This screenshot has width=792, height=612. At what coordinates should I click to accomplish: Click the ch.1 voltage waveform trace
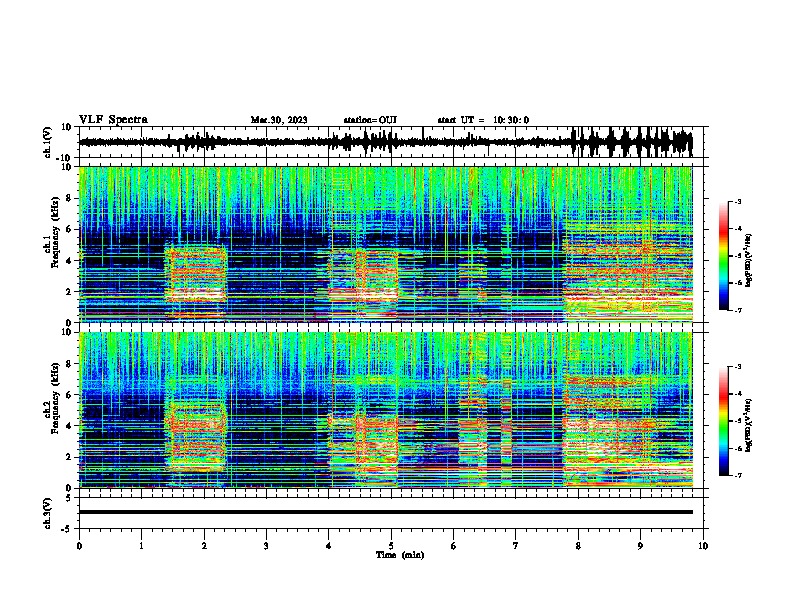coord(386,142)
